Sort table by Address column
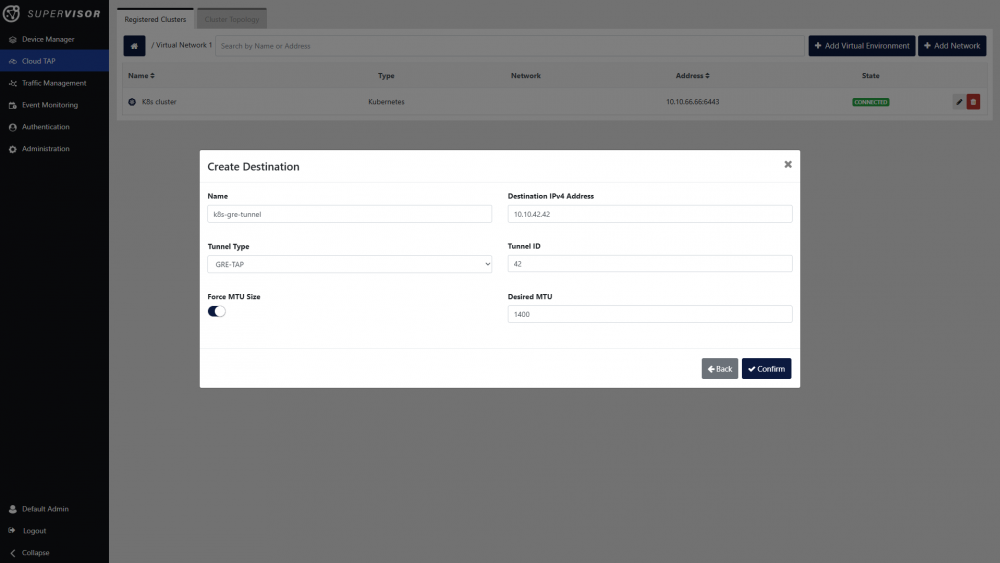The width and height of the screenshot is (1000, 563). click(692, 76)
